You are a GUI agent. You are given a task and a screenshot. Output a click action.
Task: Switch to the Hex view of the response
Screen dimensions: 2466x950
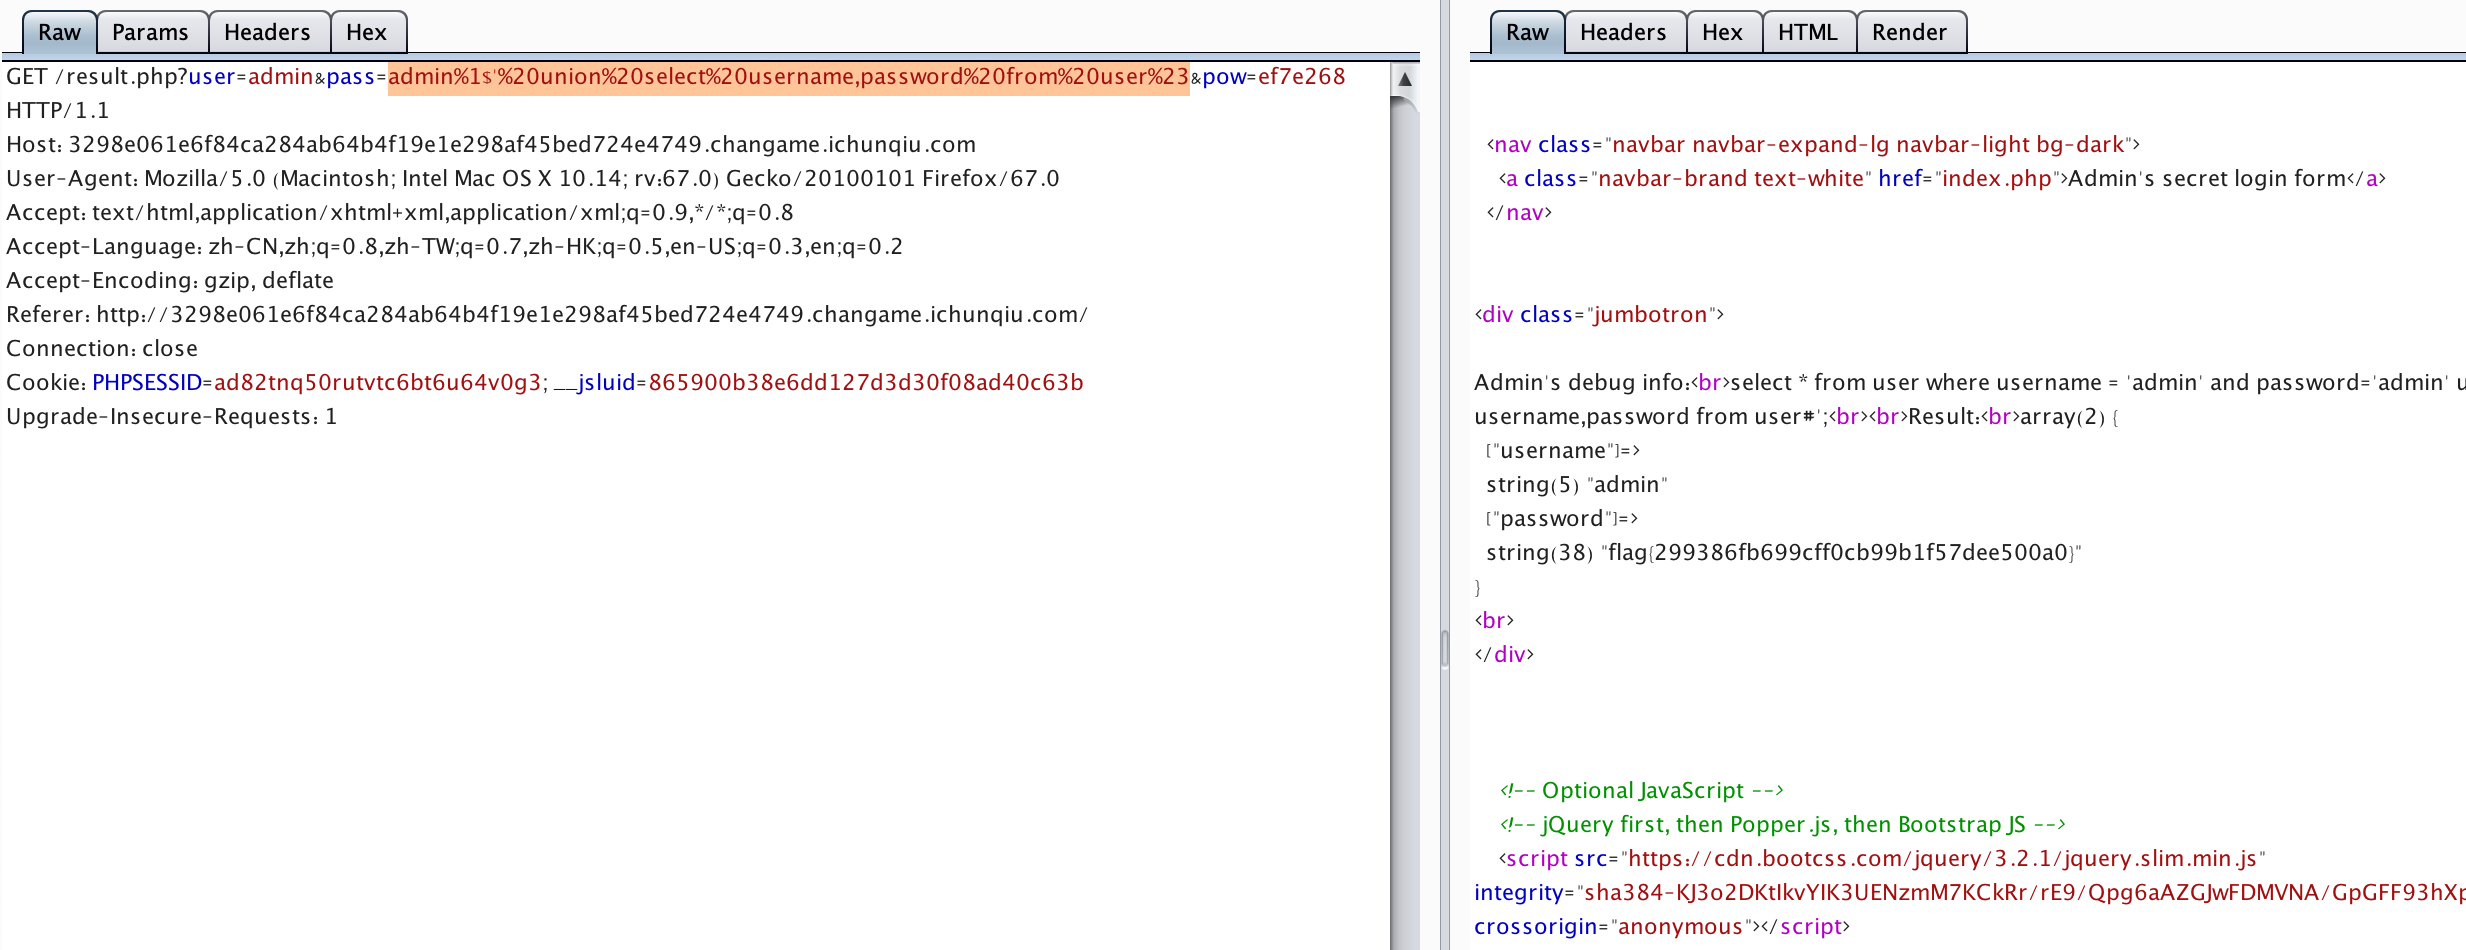coord(1721,32)
